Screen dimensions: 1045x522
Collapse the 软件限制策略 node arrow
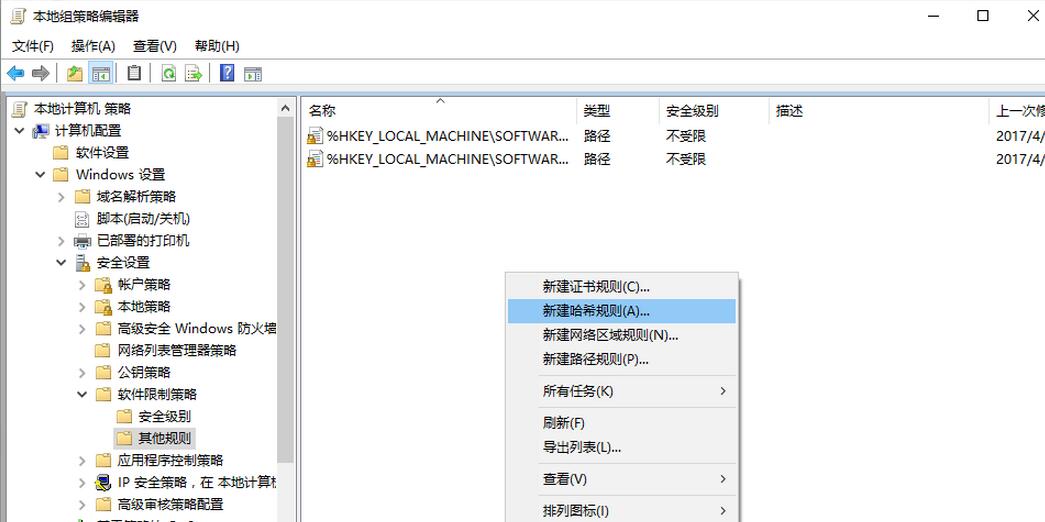[x=82, y=394]
